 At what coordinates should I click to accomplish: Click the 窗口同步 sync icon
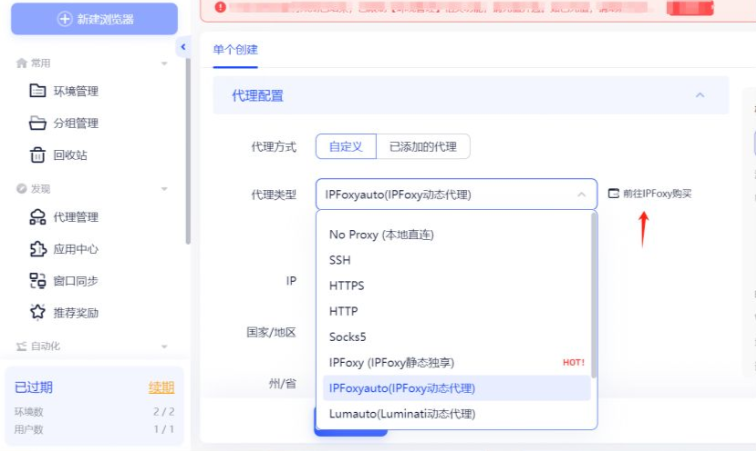tap(38, 281)
